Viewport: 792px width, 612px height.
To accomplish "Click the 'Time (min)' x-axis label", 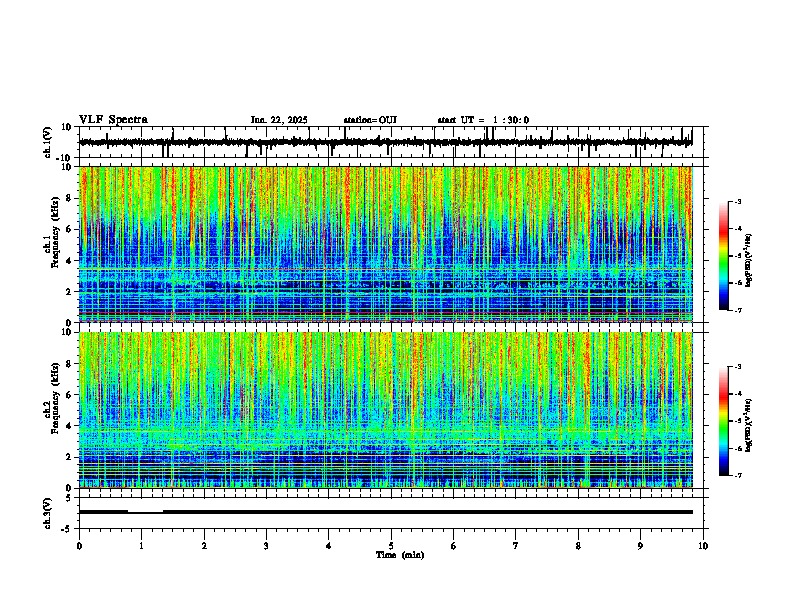I will pyautogui.click(x=400, y=555).
